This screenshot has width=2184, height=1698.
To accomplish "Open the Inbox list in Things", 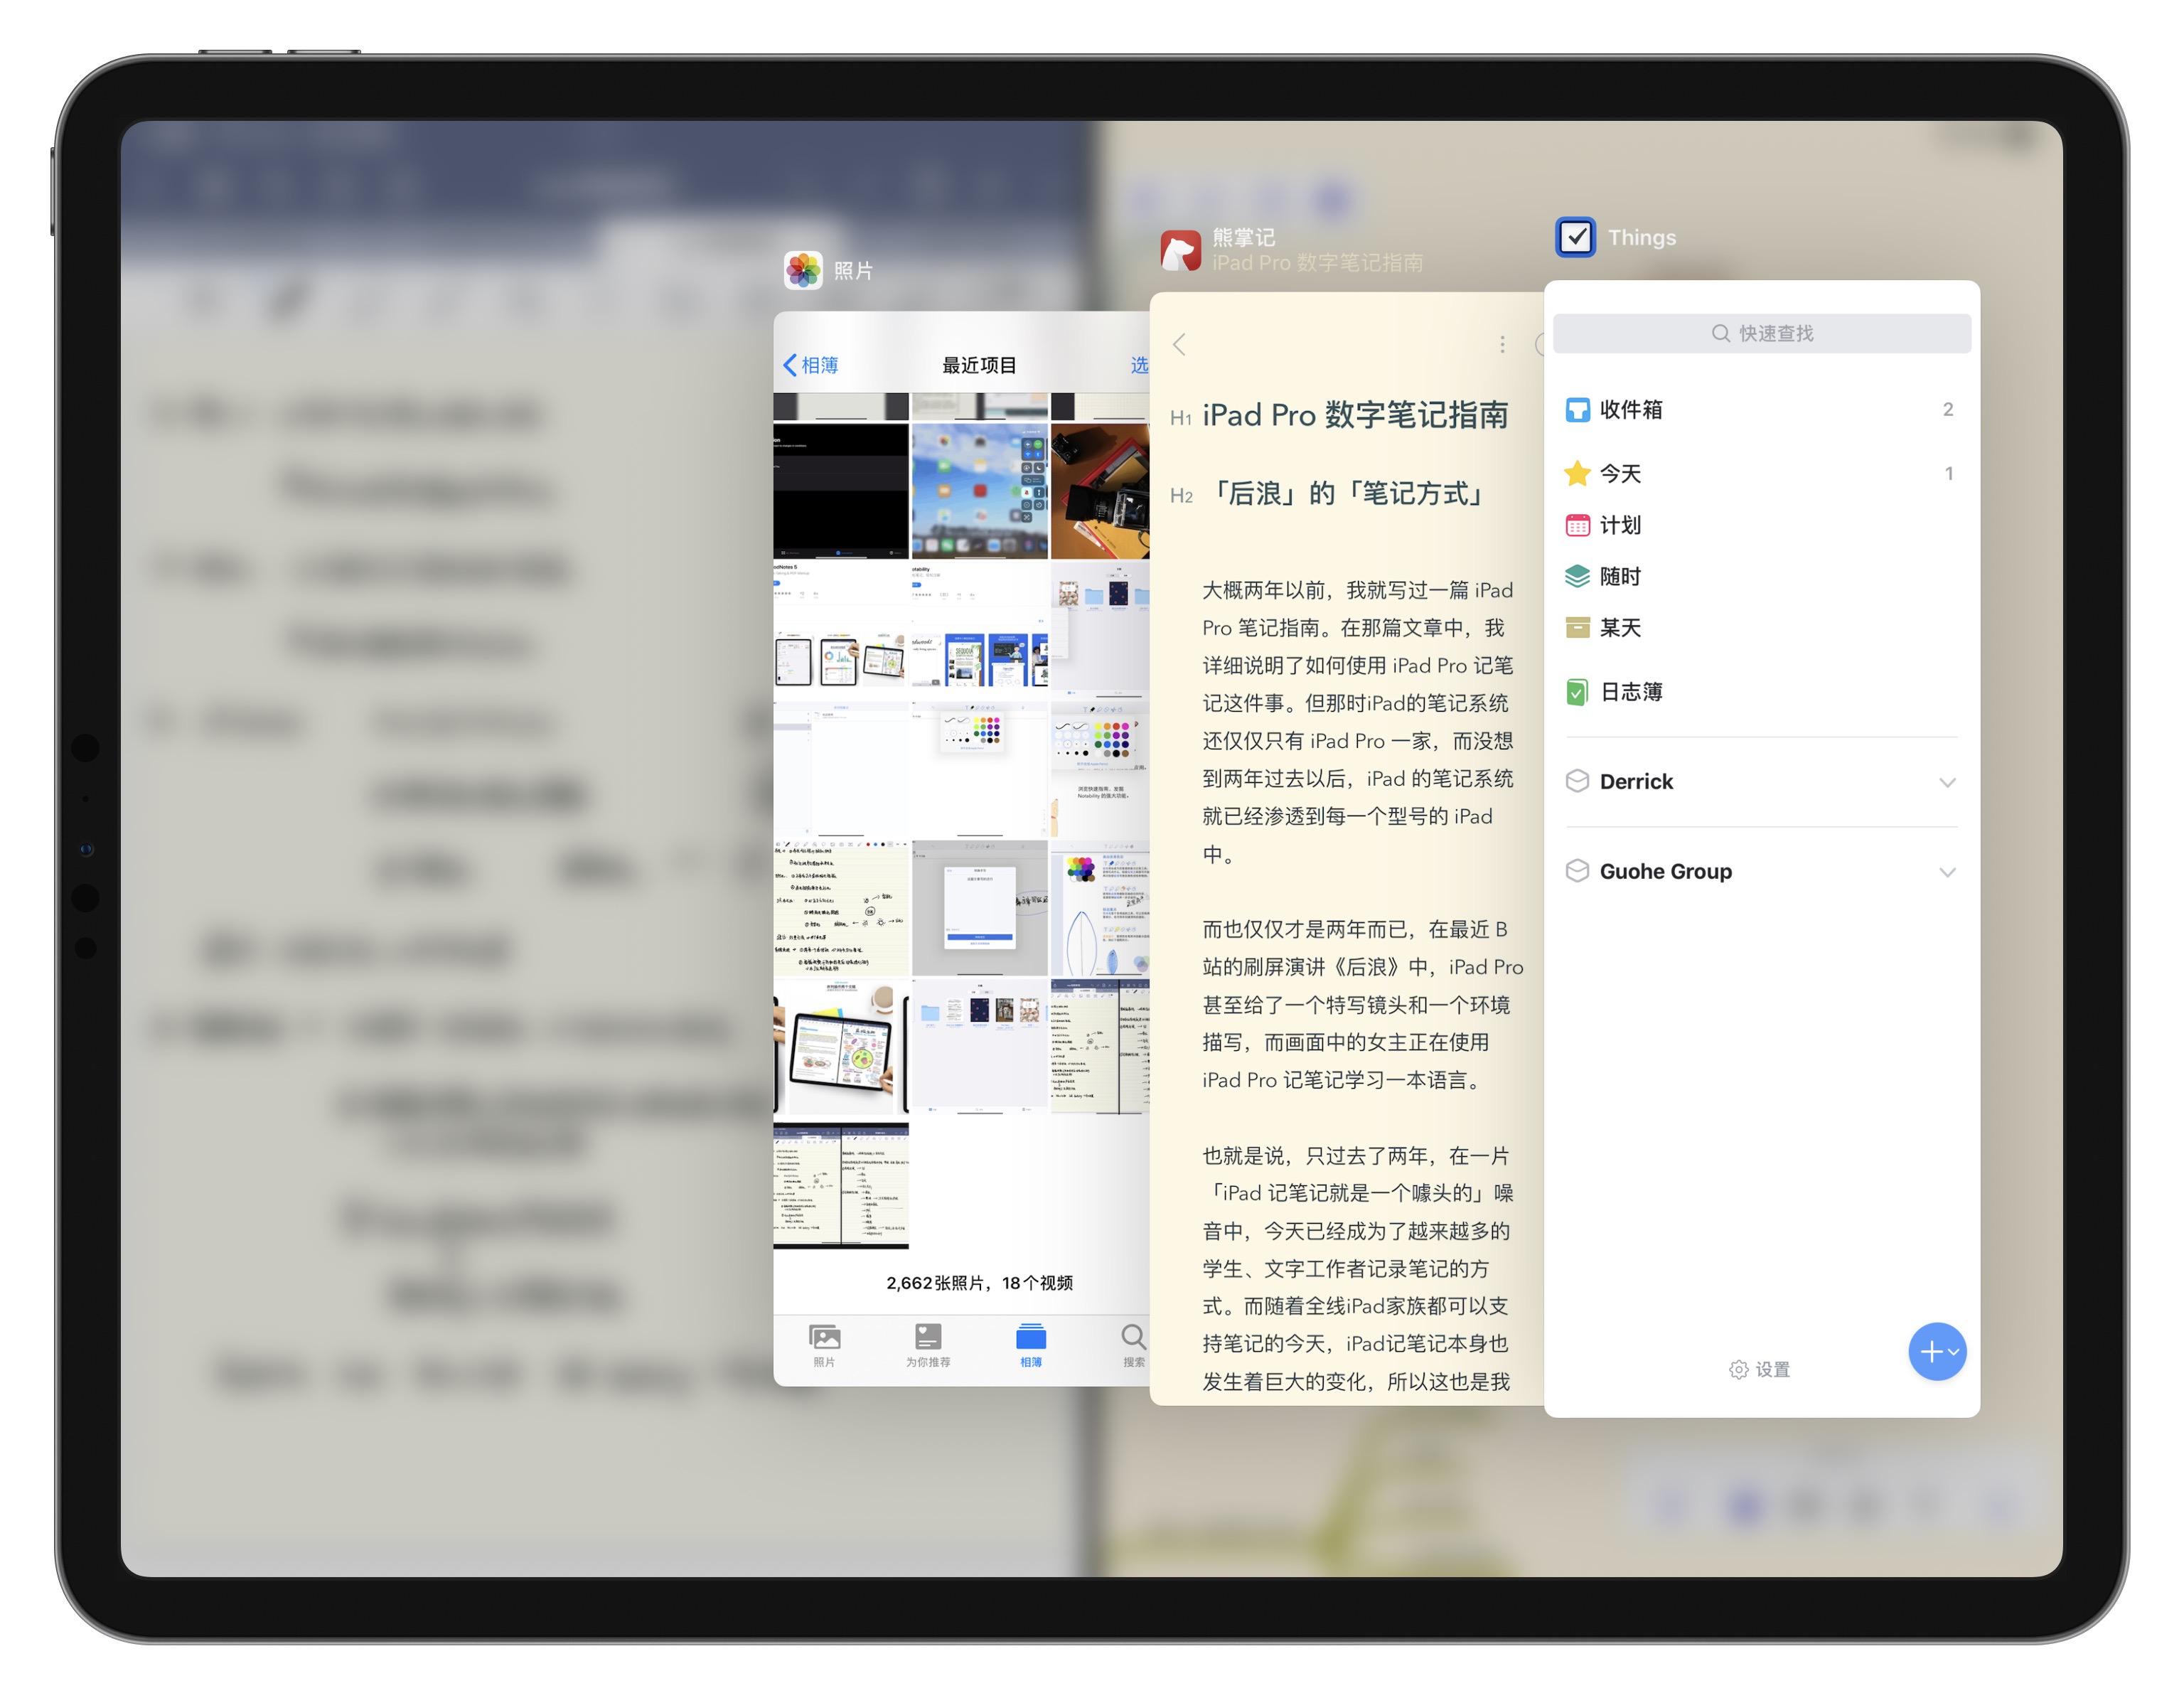I will [x=1631, y=409].
